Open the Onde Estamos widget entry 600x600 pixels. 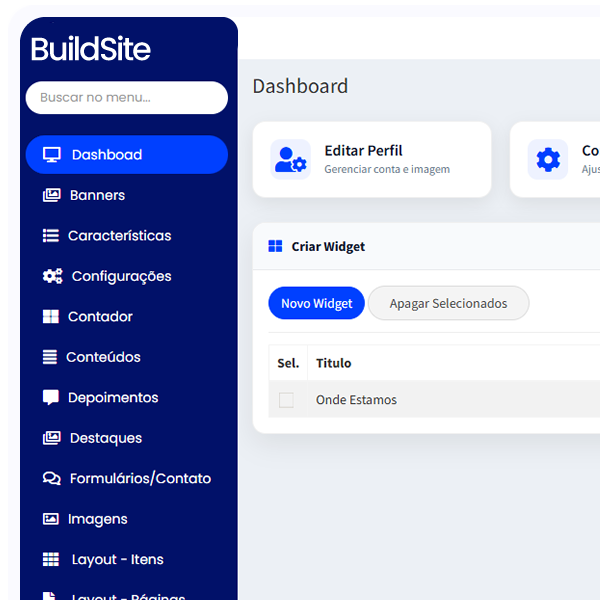(356, 400)
